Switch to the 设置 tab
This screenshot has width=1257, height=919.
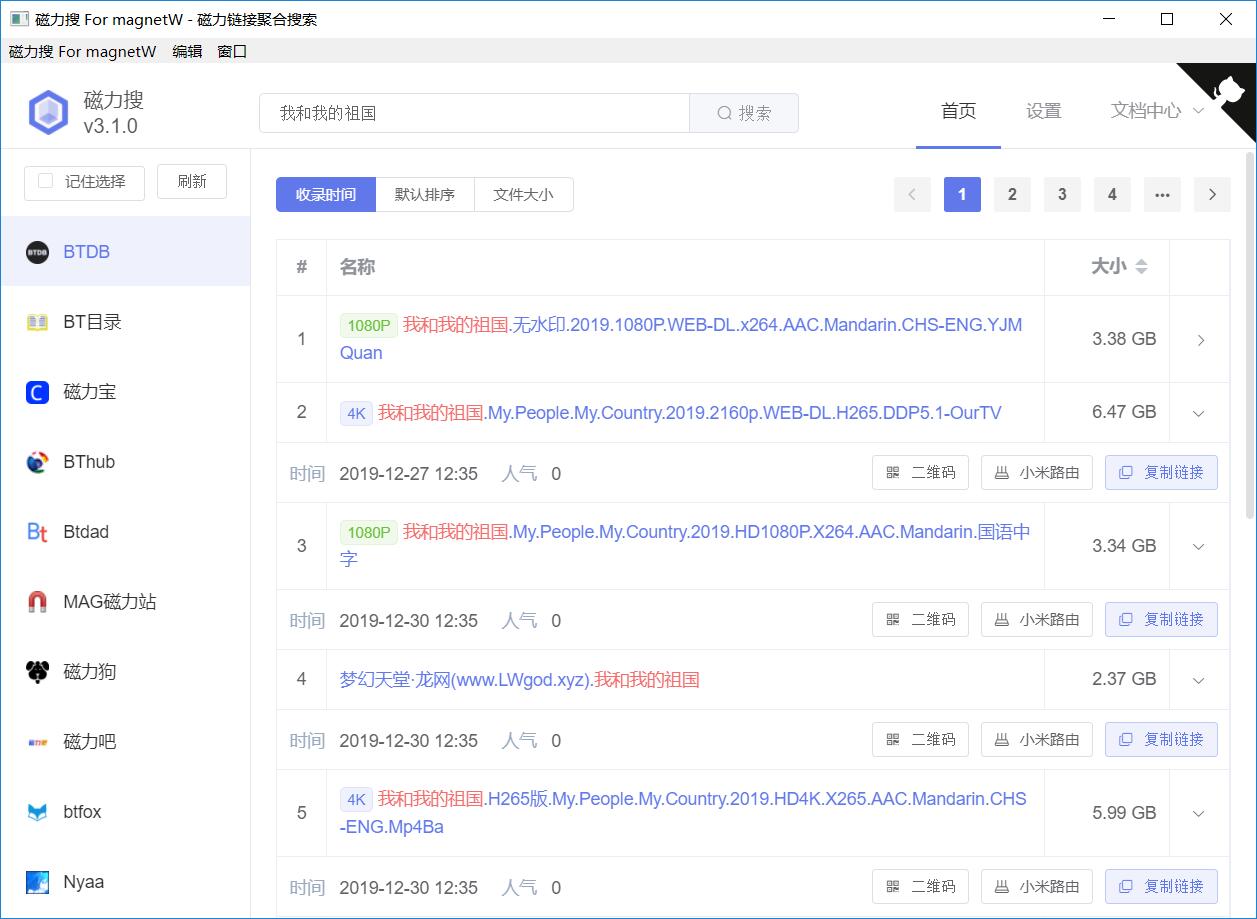tap(1043, 111)
